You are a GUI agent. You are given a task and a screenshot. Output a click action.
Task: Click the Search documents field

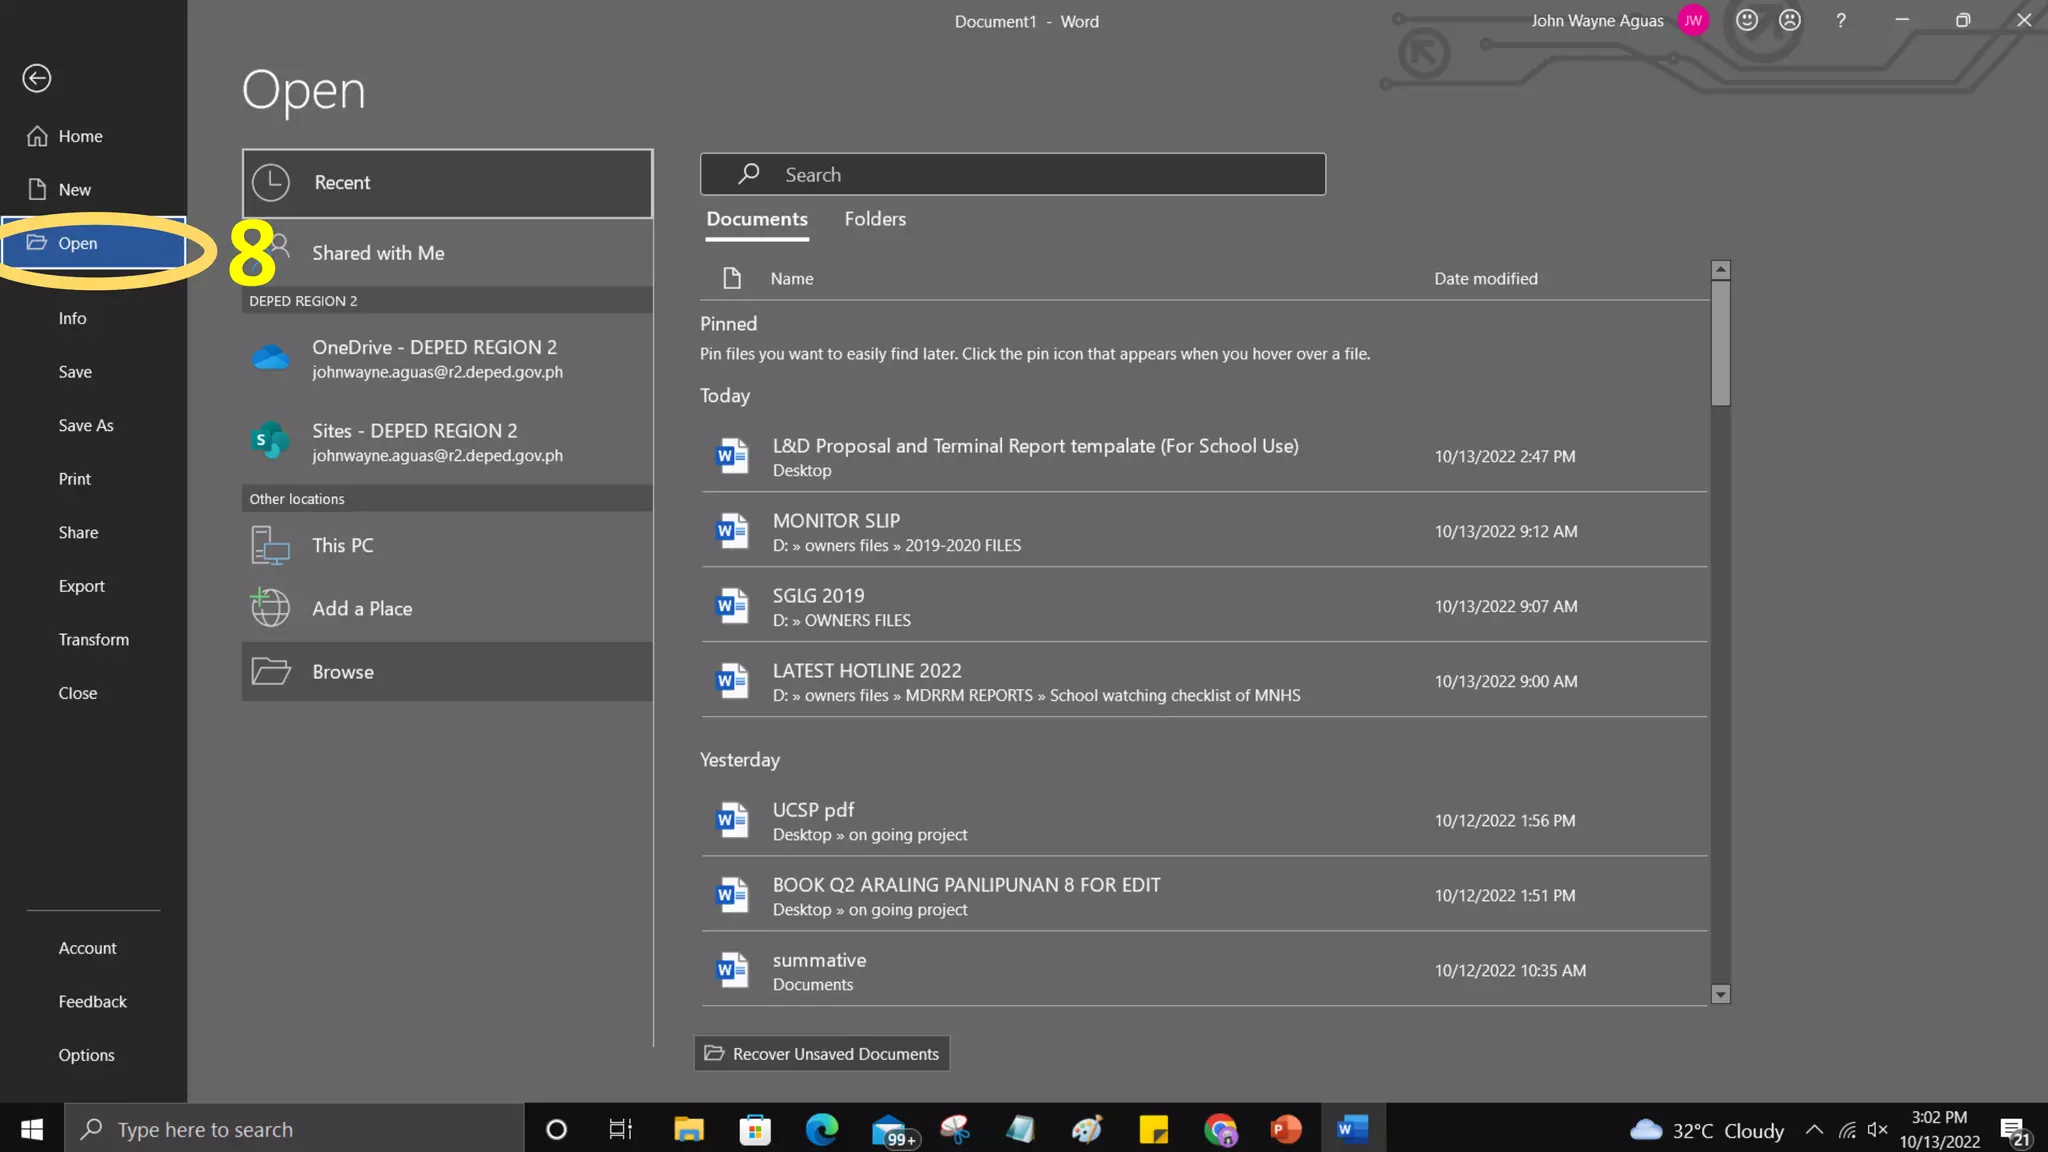(1013, 174)
